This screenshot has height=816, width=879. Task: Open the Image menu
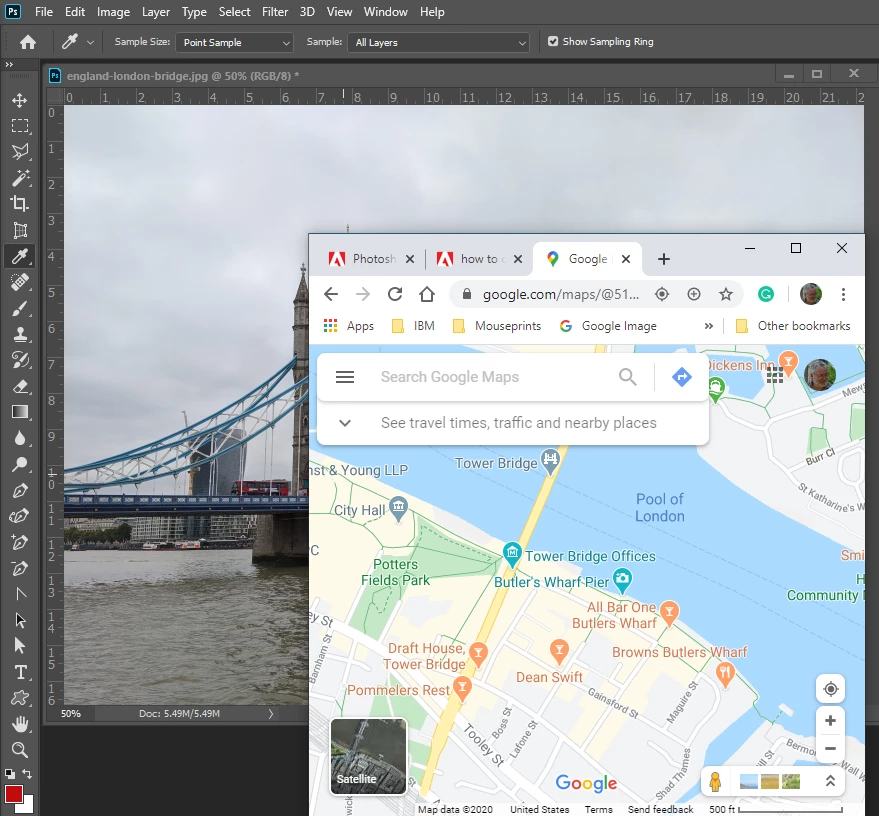coord(113,12)
